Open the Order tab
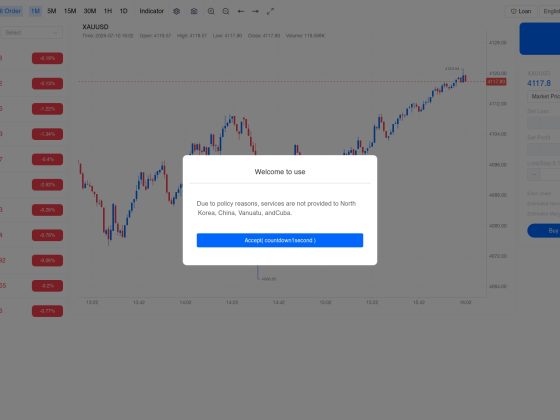 tap(11, 11)
